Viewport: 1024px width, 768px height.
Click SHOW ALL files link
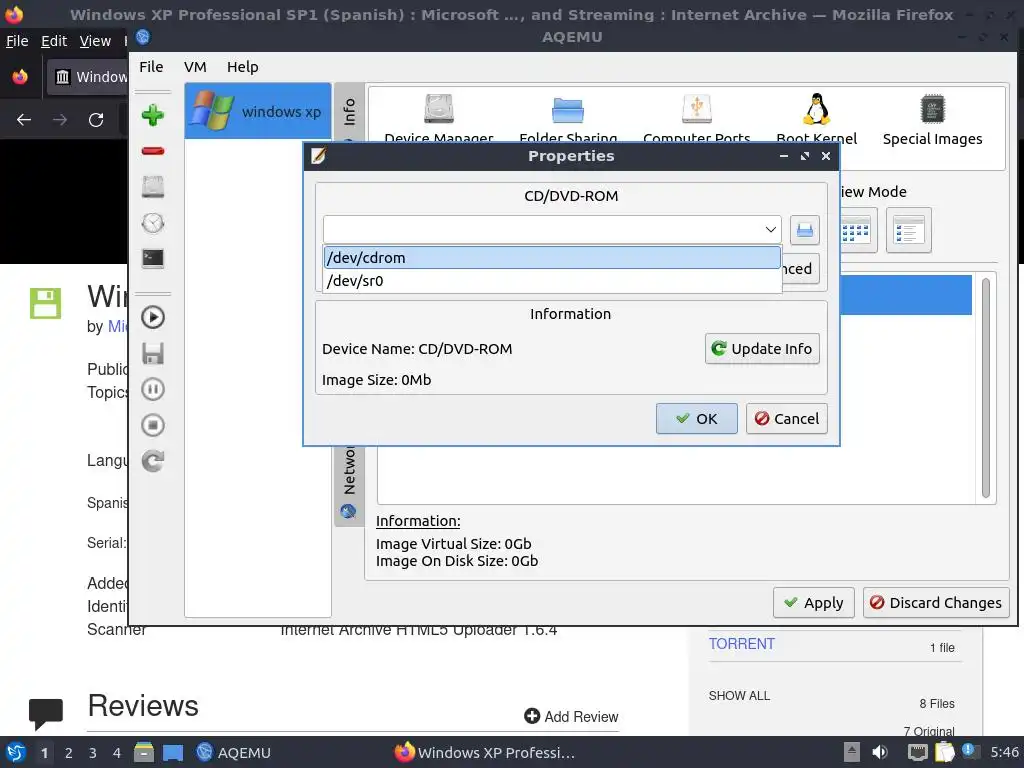coord(739,696)
